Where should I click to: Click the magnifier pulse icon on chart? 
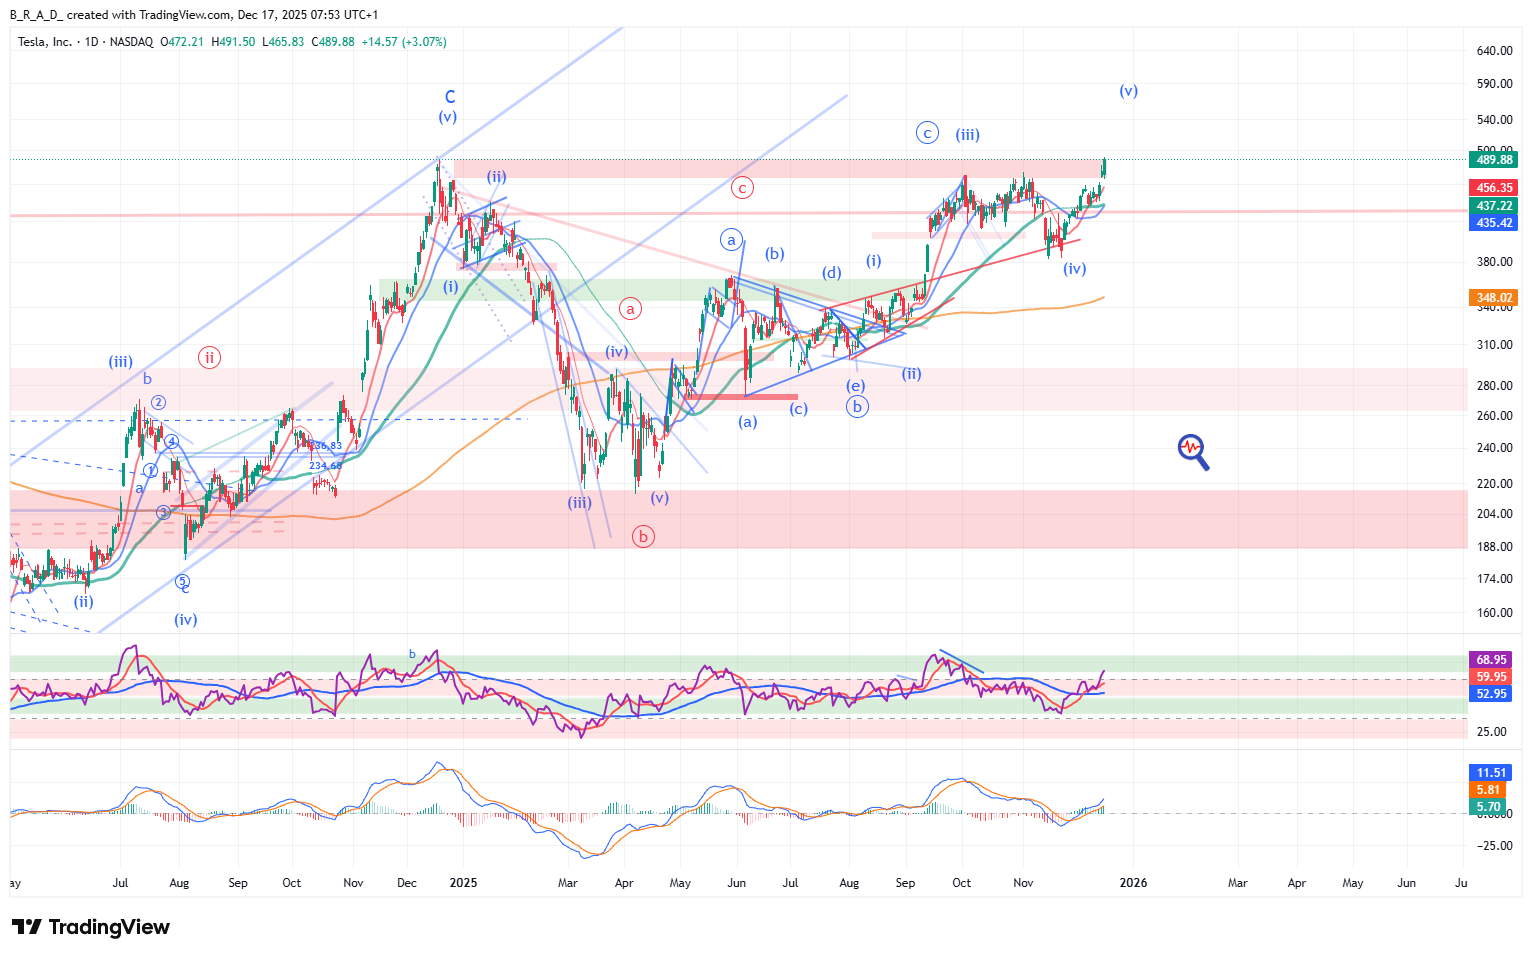click(x=1192, y=451)
